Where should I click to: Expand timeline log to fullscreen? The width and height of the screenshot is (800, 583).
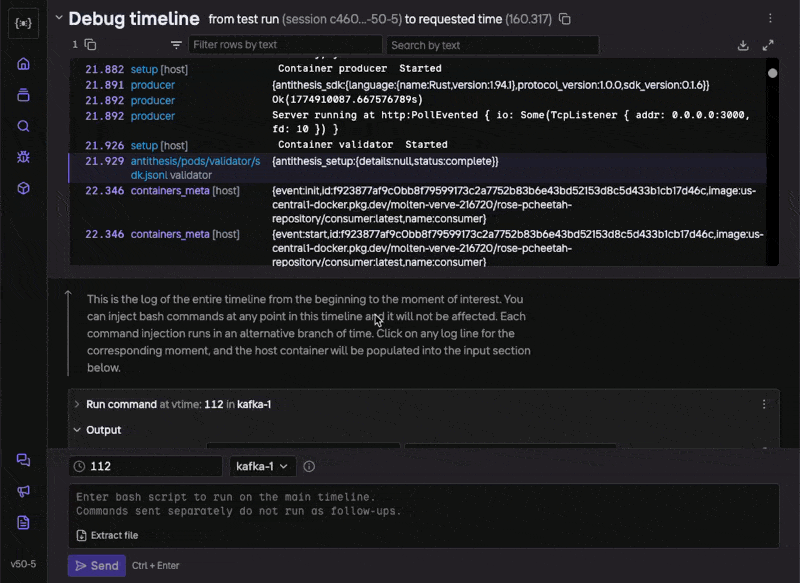coord(768,45)
